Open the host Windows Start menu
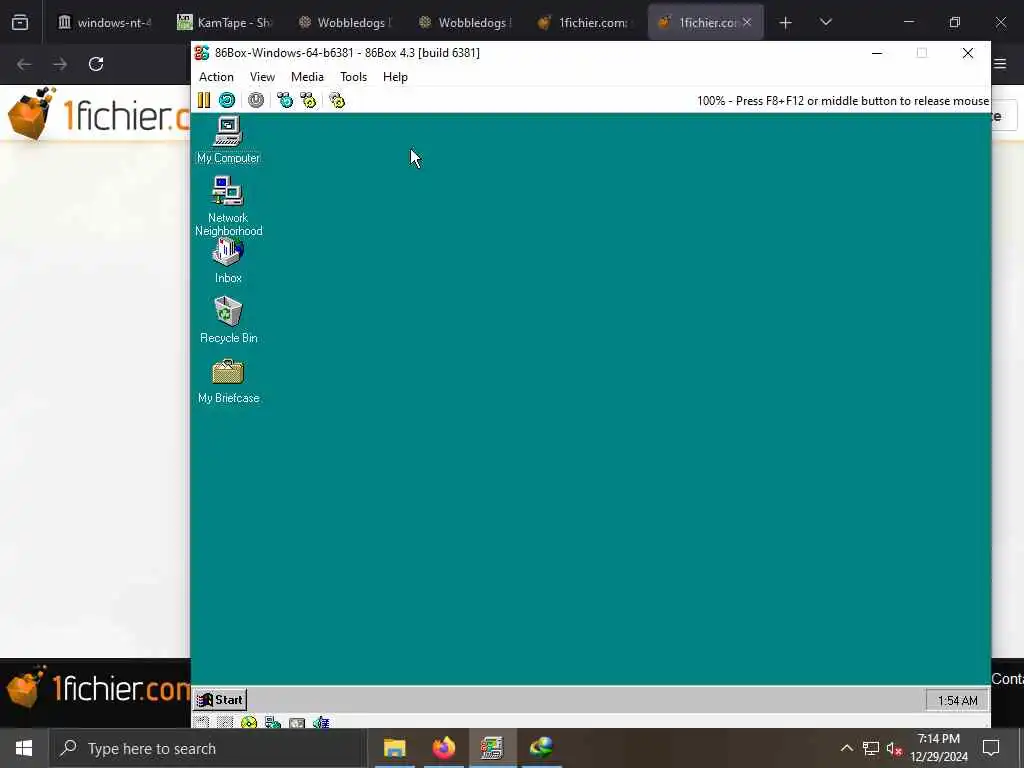The width and height of the screenshot is (1024, 768). (x=24, y=748)
